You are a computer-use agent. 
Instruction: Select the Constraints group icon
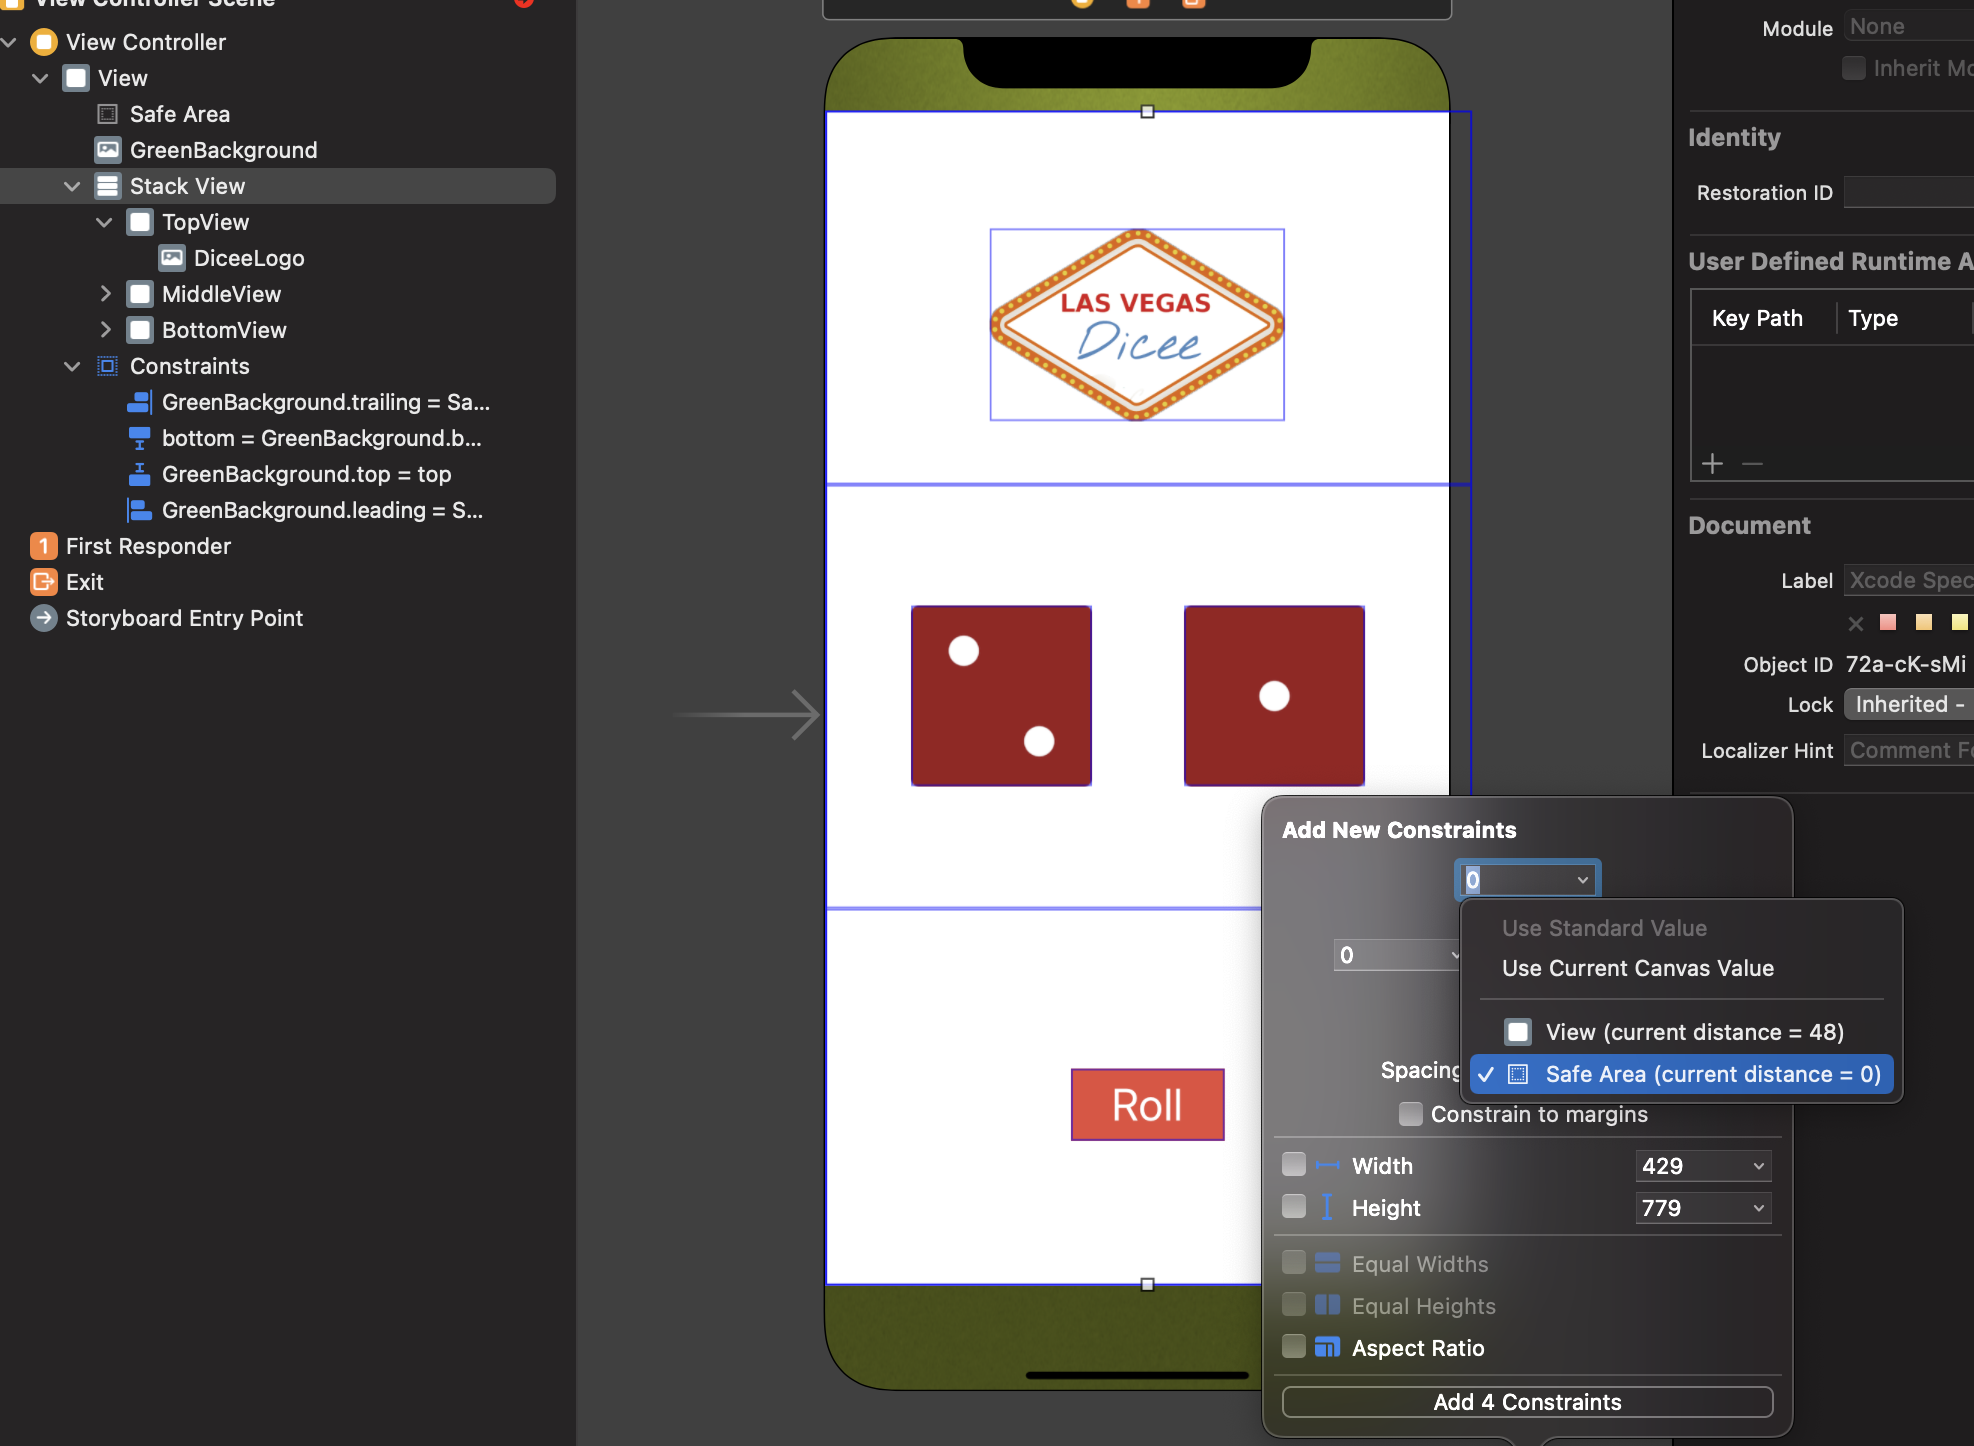pyautogui.click(x=108, y=366)
